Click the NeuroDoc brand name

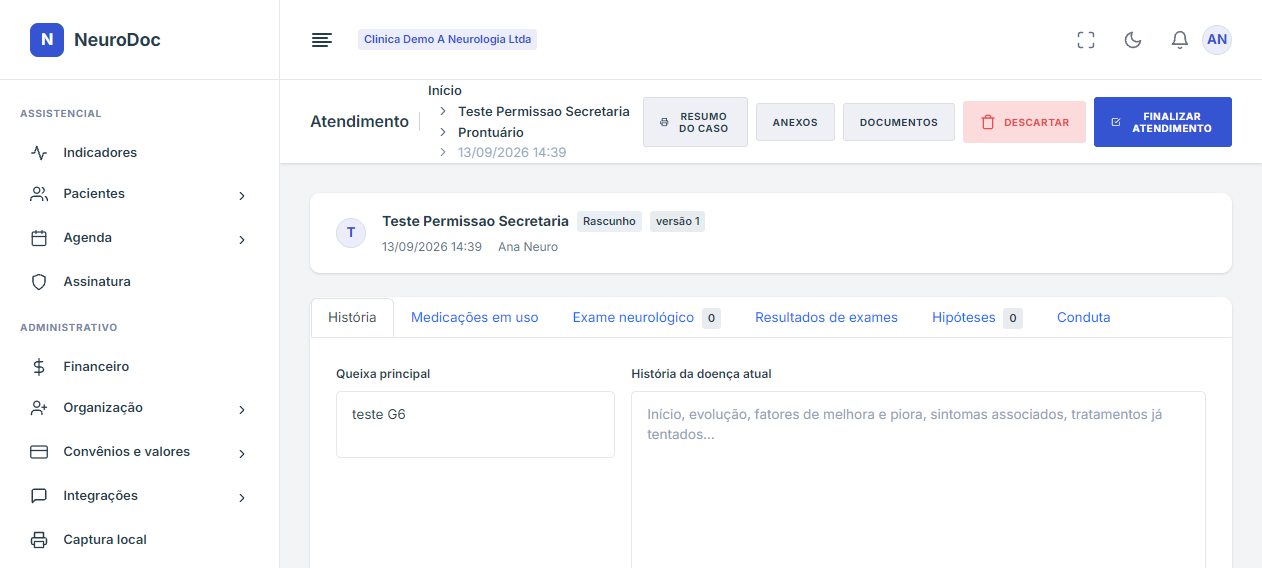[117, 40]
